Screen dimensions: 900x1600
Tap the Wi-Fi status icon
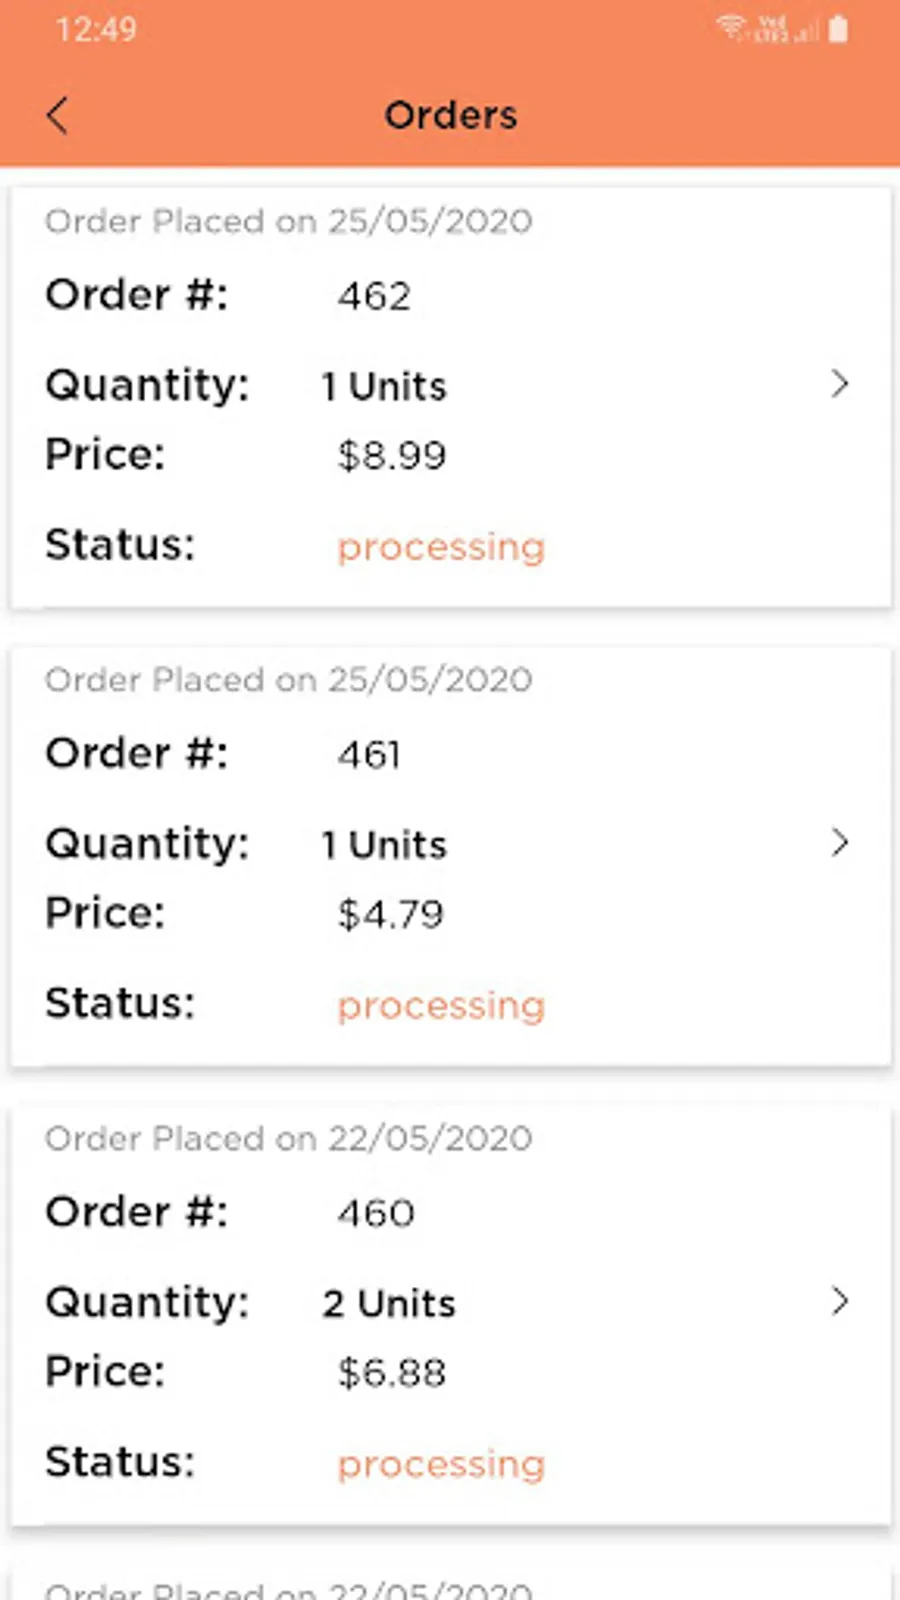click(732, 27)
